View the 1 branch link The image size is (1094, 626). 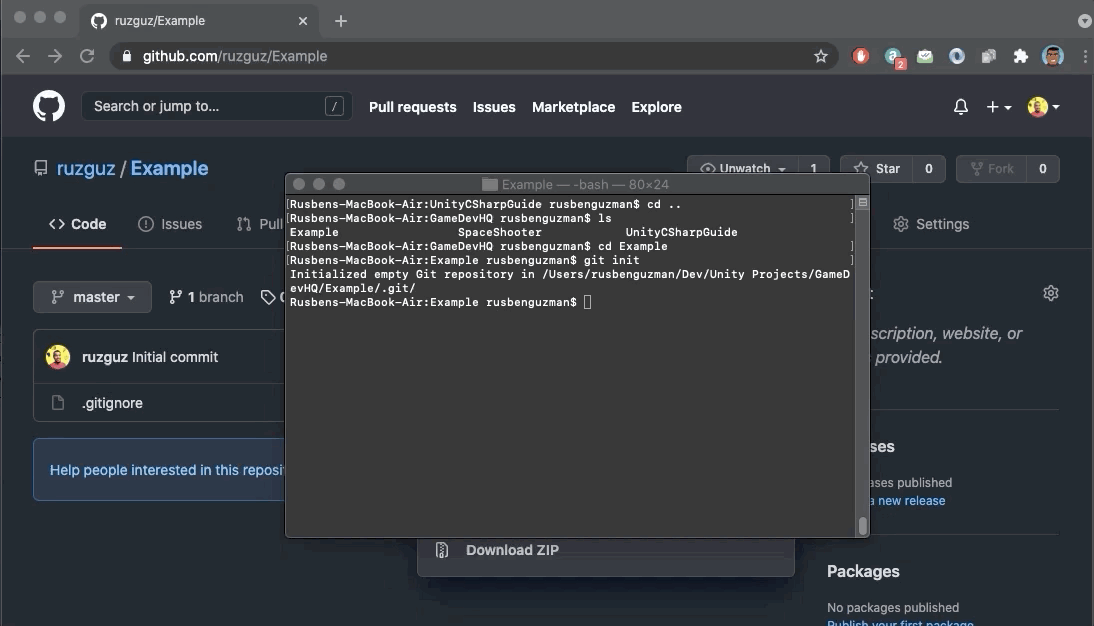click(206, 297)
